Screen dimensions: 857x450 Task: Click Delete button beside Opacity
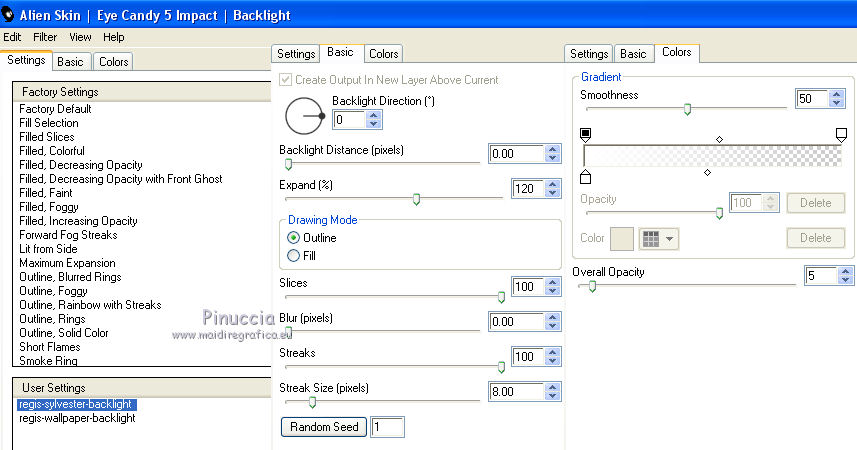pos(815,203)
